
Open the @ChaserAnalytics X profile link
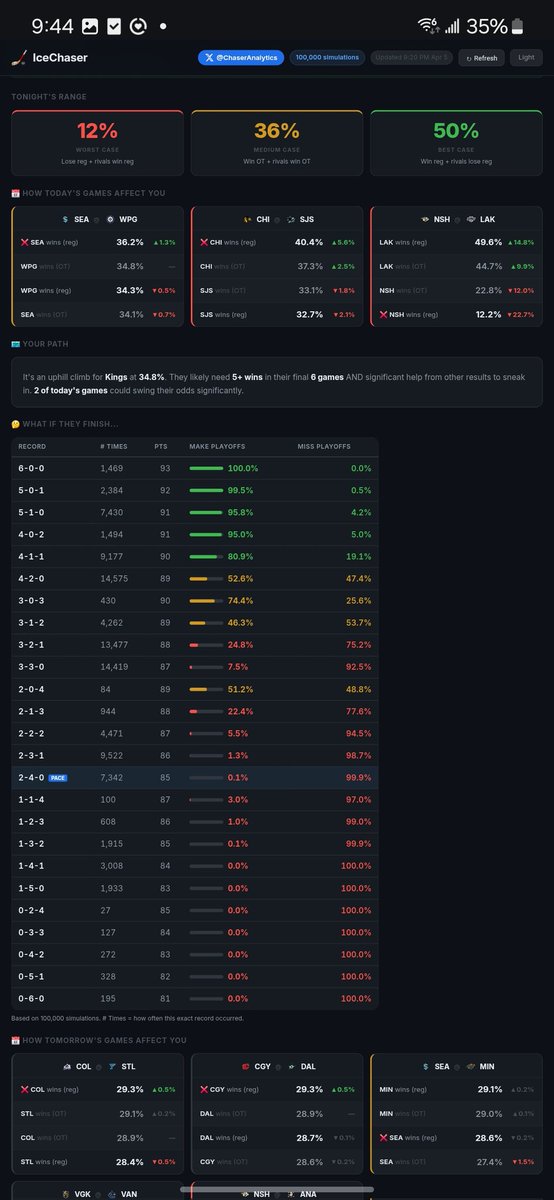(241, 58)
